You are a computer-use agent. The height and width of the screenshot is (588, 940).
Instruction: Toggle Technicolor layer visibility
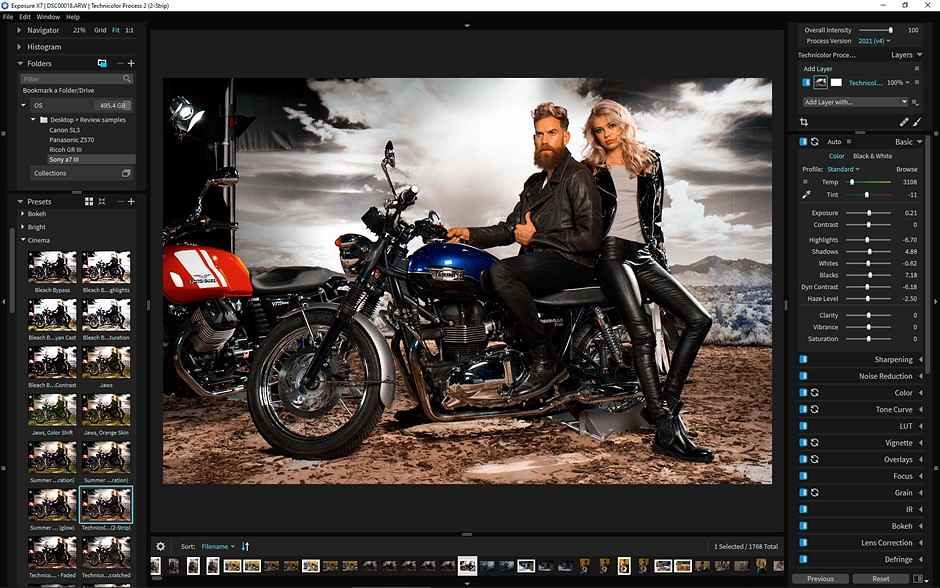tap(806, 82)
